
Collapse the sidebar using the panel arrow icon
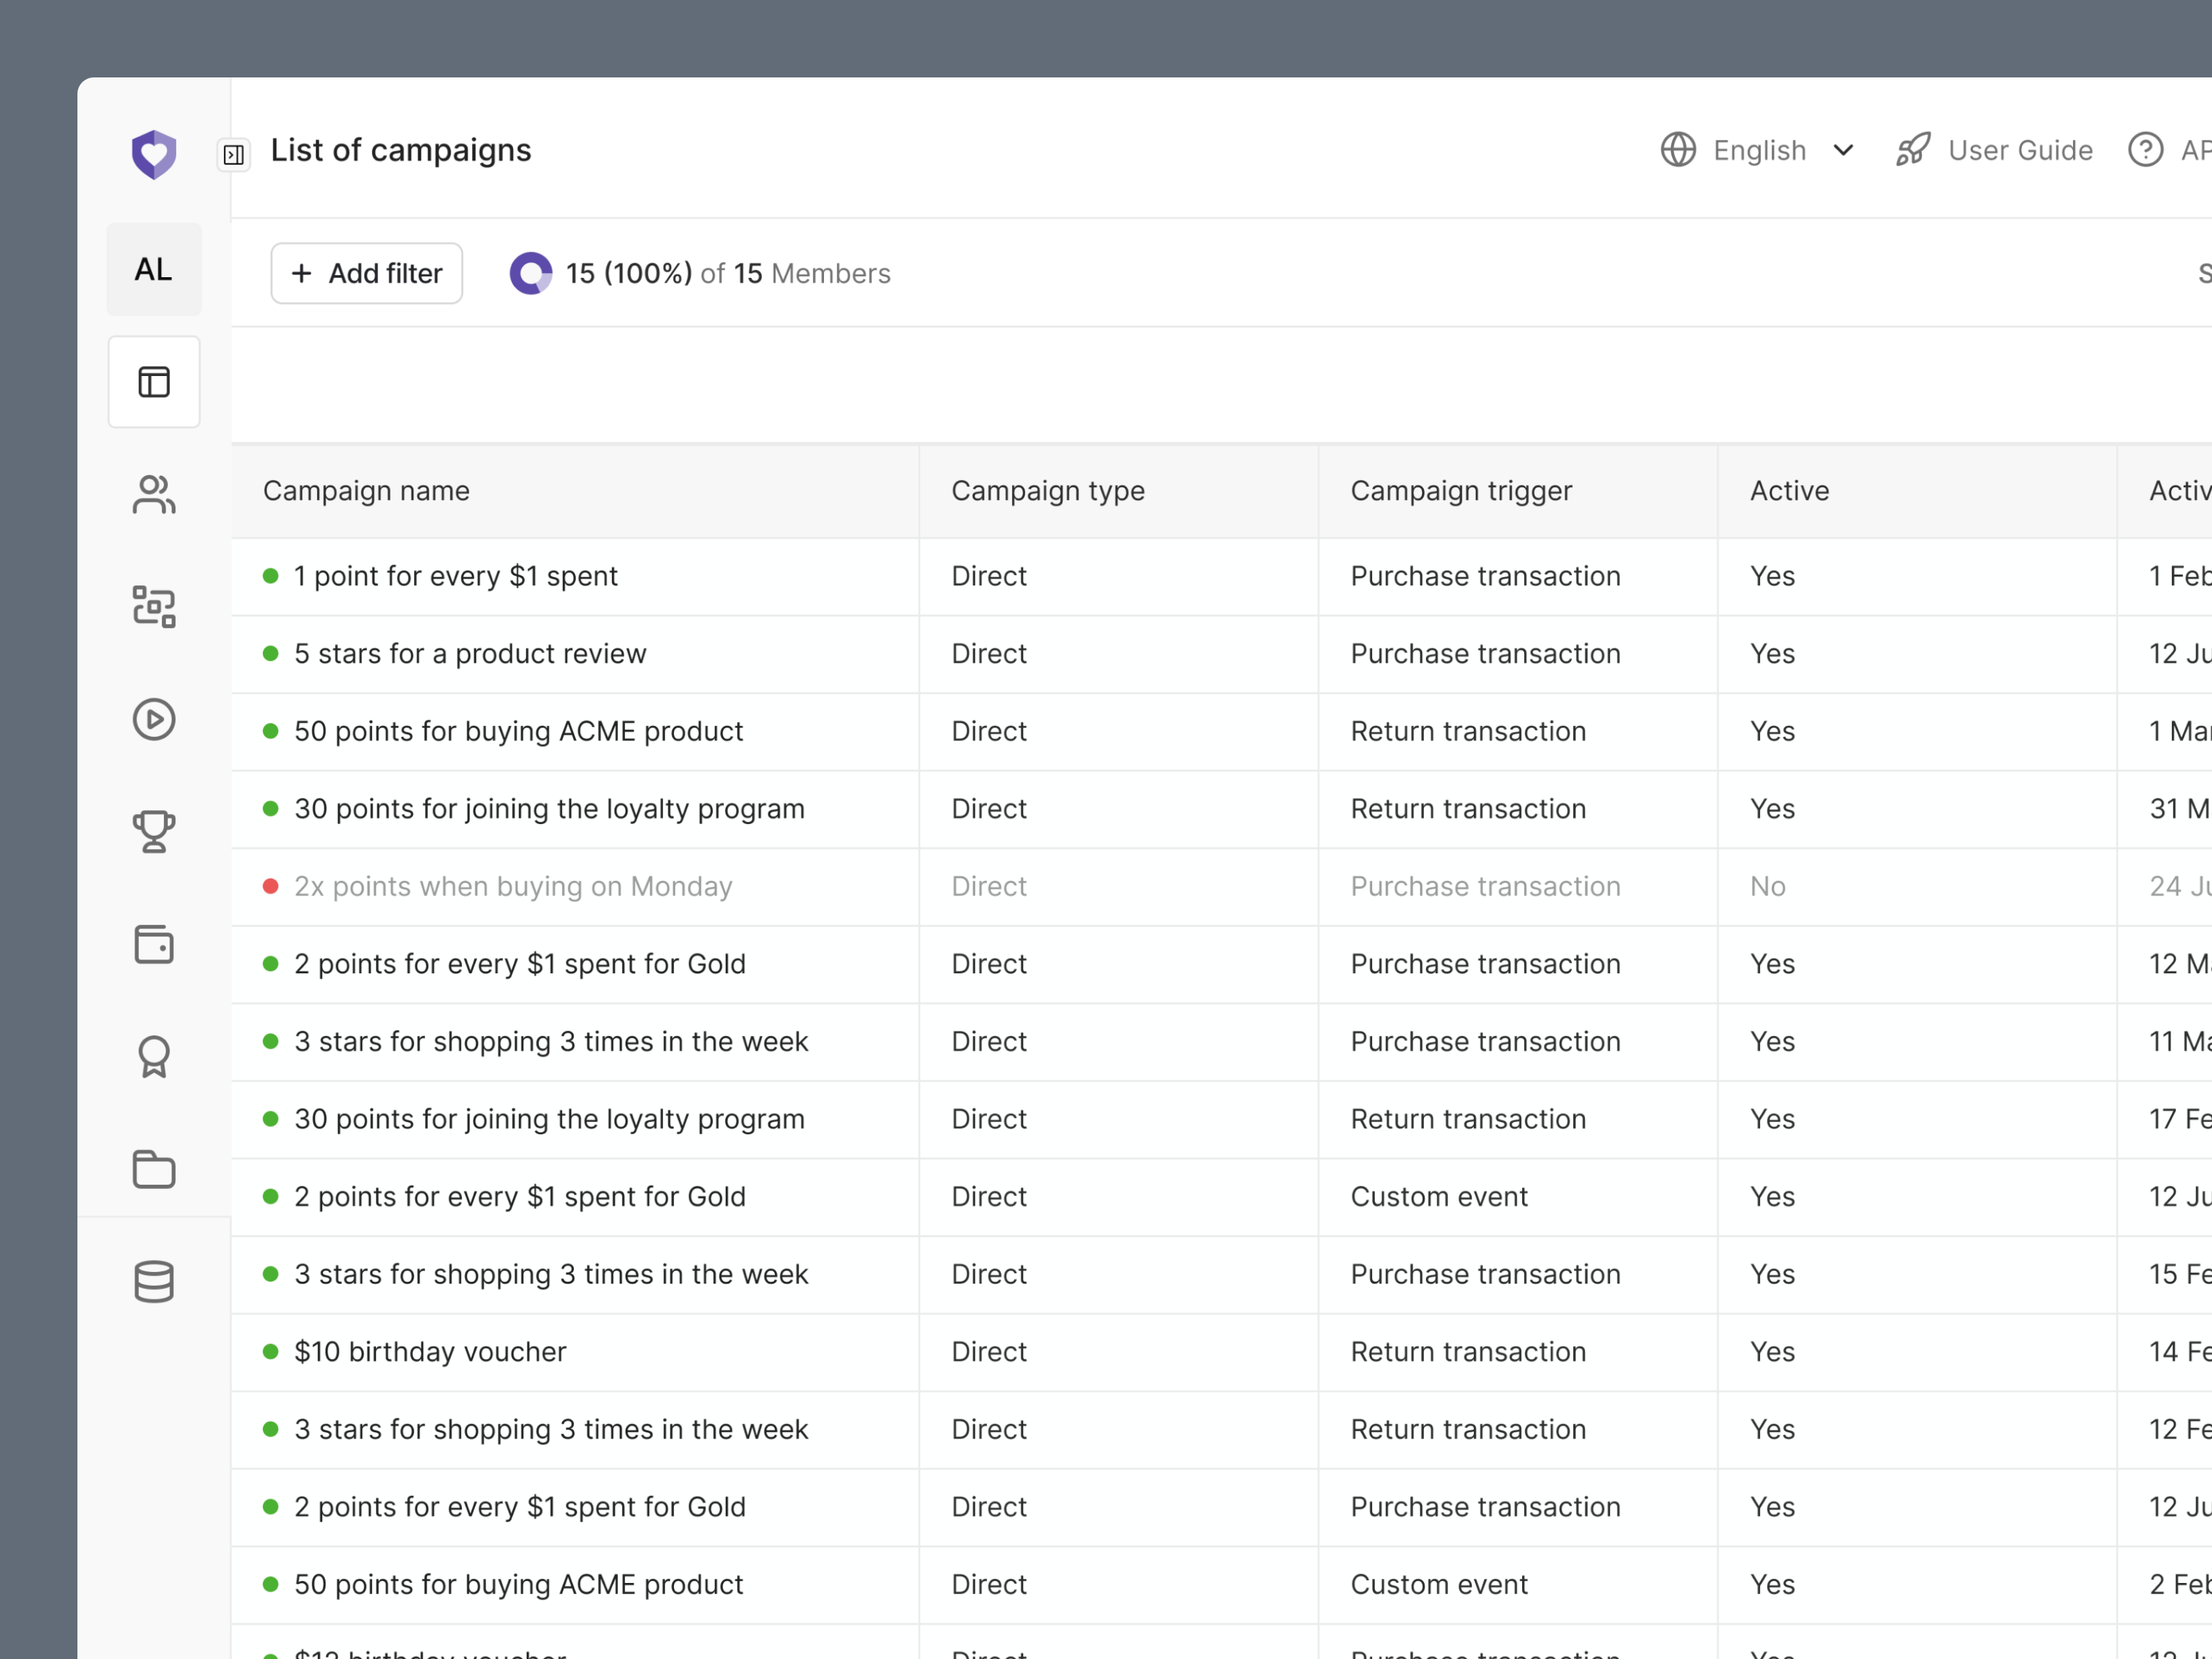pyautogui.click(x=233, y=154)
